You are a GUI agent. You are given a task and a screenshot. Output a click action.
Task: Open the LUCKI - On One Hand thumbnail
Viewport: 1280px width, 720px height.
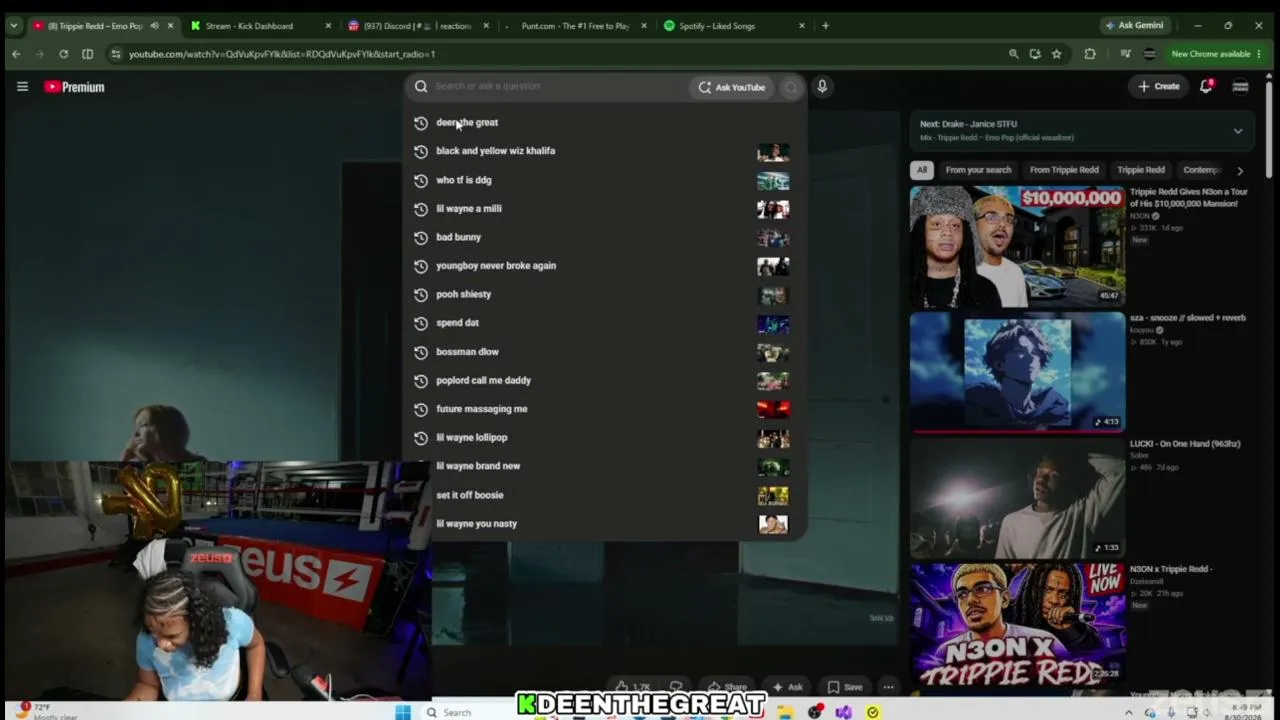coord(1017,498)
